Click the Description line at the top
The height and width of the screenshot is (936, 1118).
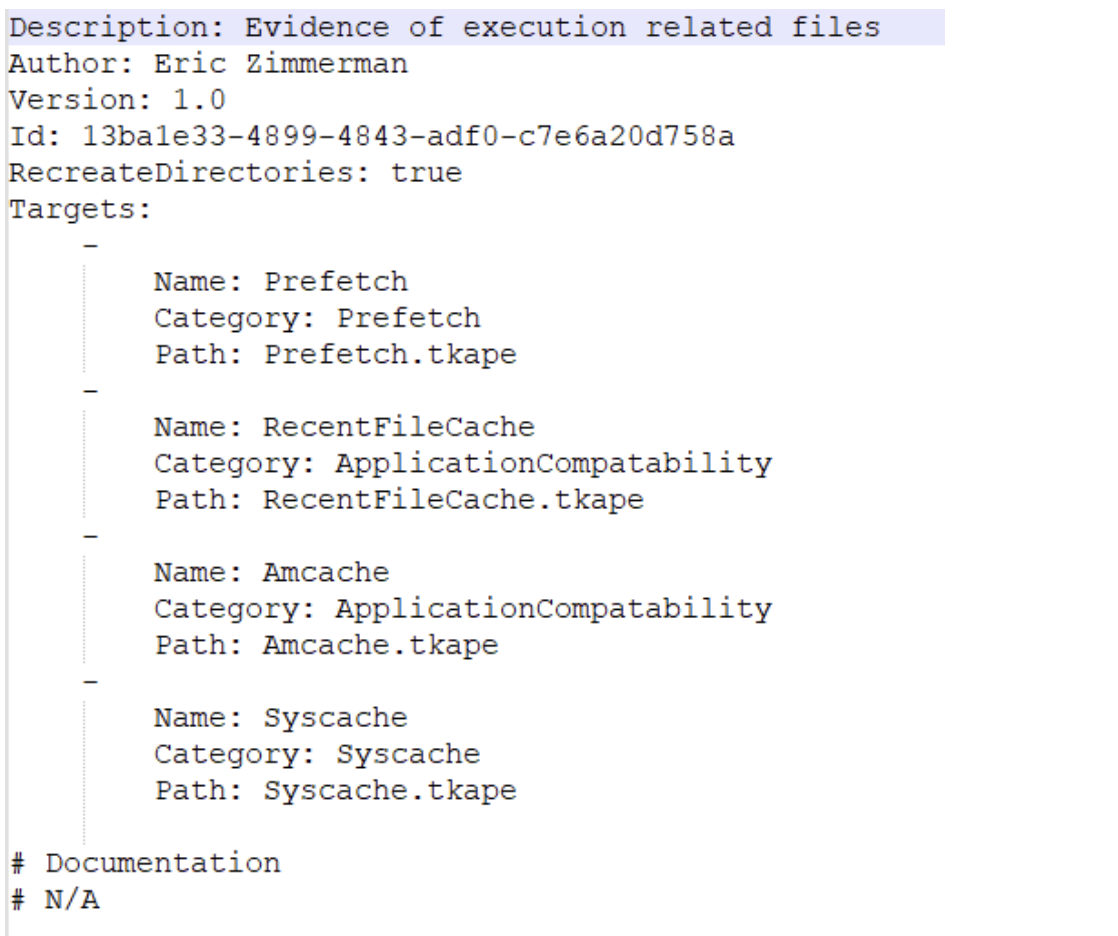(445, 27)
